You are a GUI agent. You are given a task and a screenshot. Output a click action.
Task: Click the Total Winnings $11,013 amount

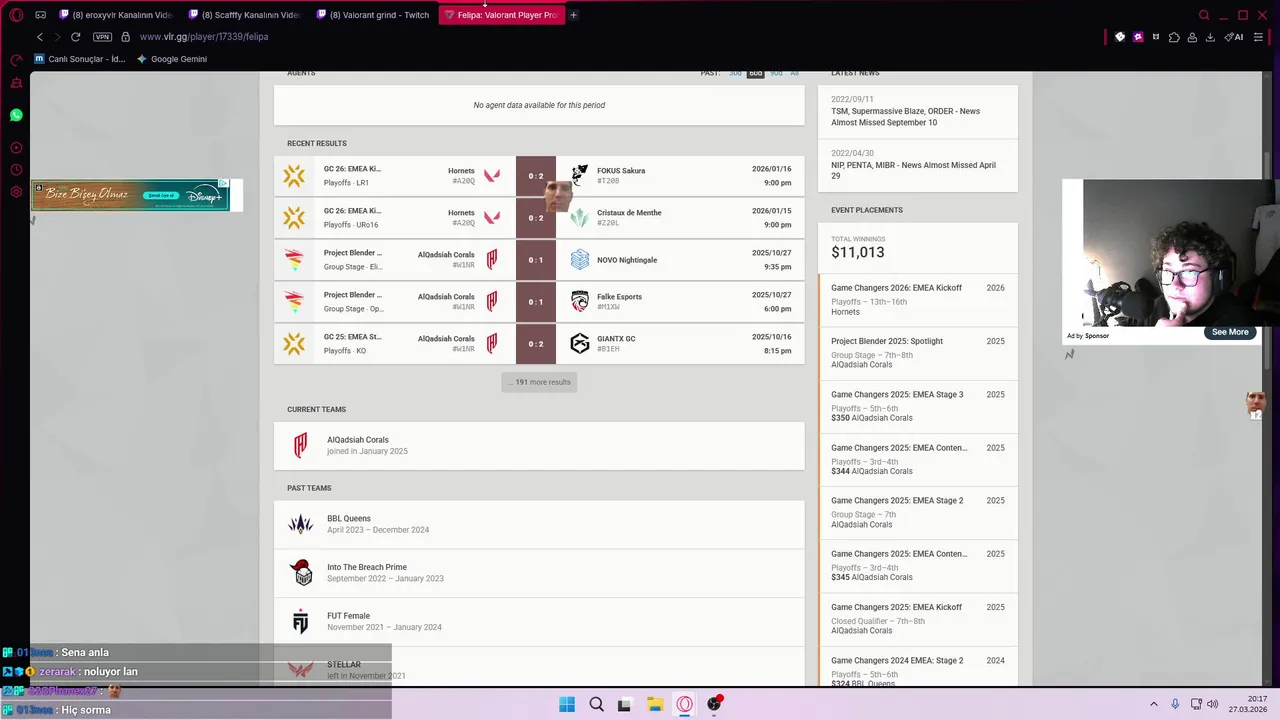(858, 253)
